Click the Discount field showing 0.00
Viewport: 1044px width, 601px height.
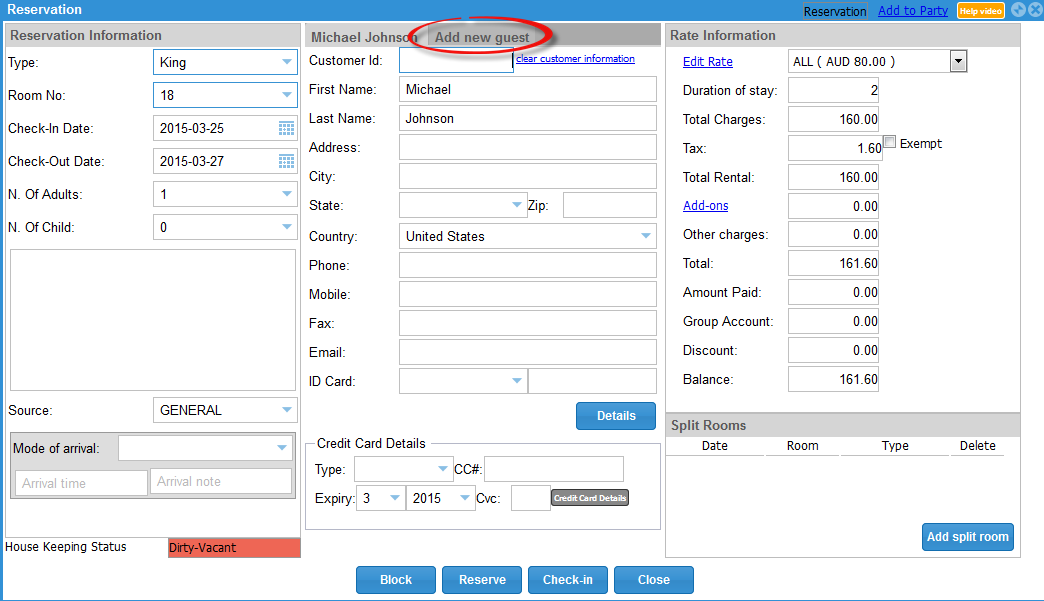[x=833, y=350]
